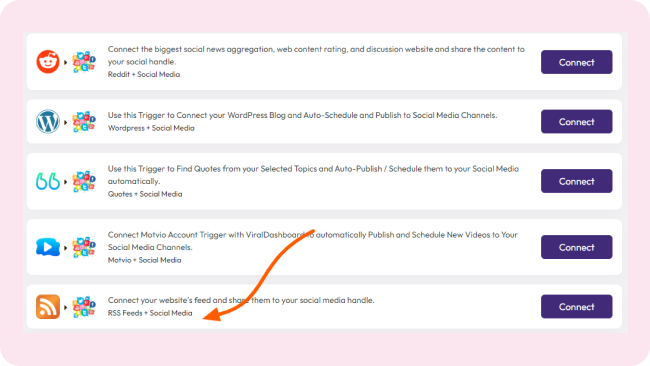Image resolution: width=650 pixels, height=366 pixels.
Task: Connect the Wordpress + Social Media trigger
Action: click(576, 121)
